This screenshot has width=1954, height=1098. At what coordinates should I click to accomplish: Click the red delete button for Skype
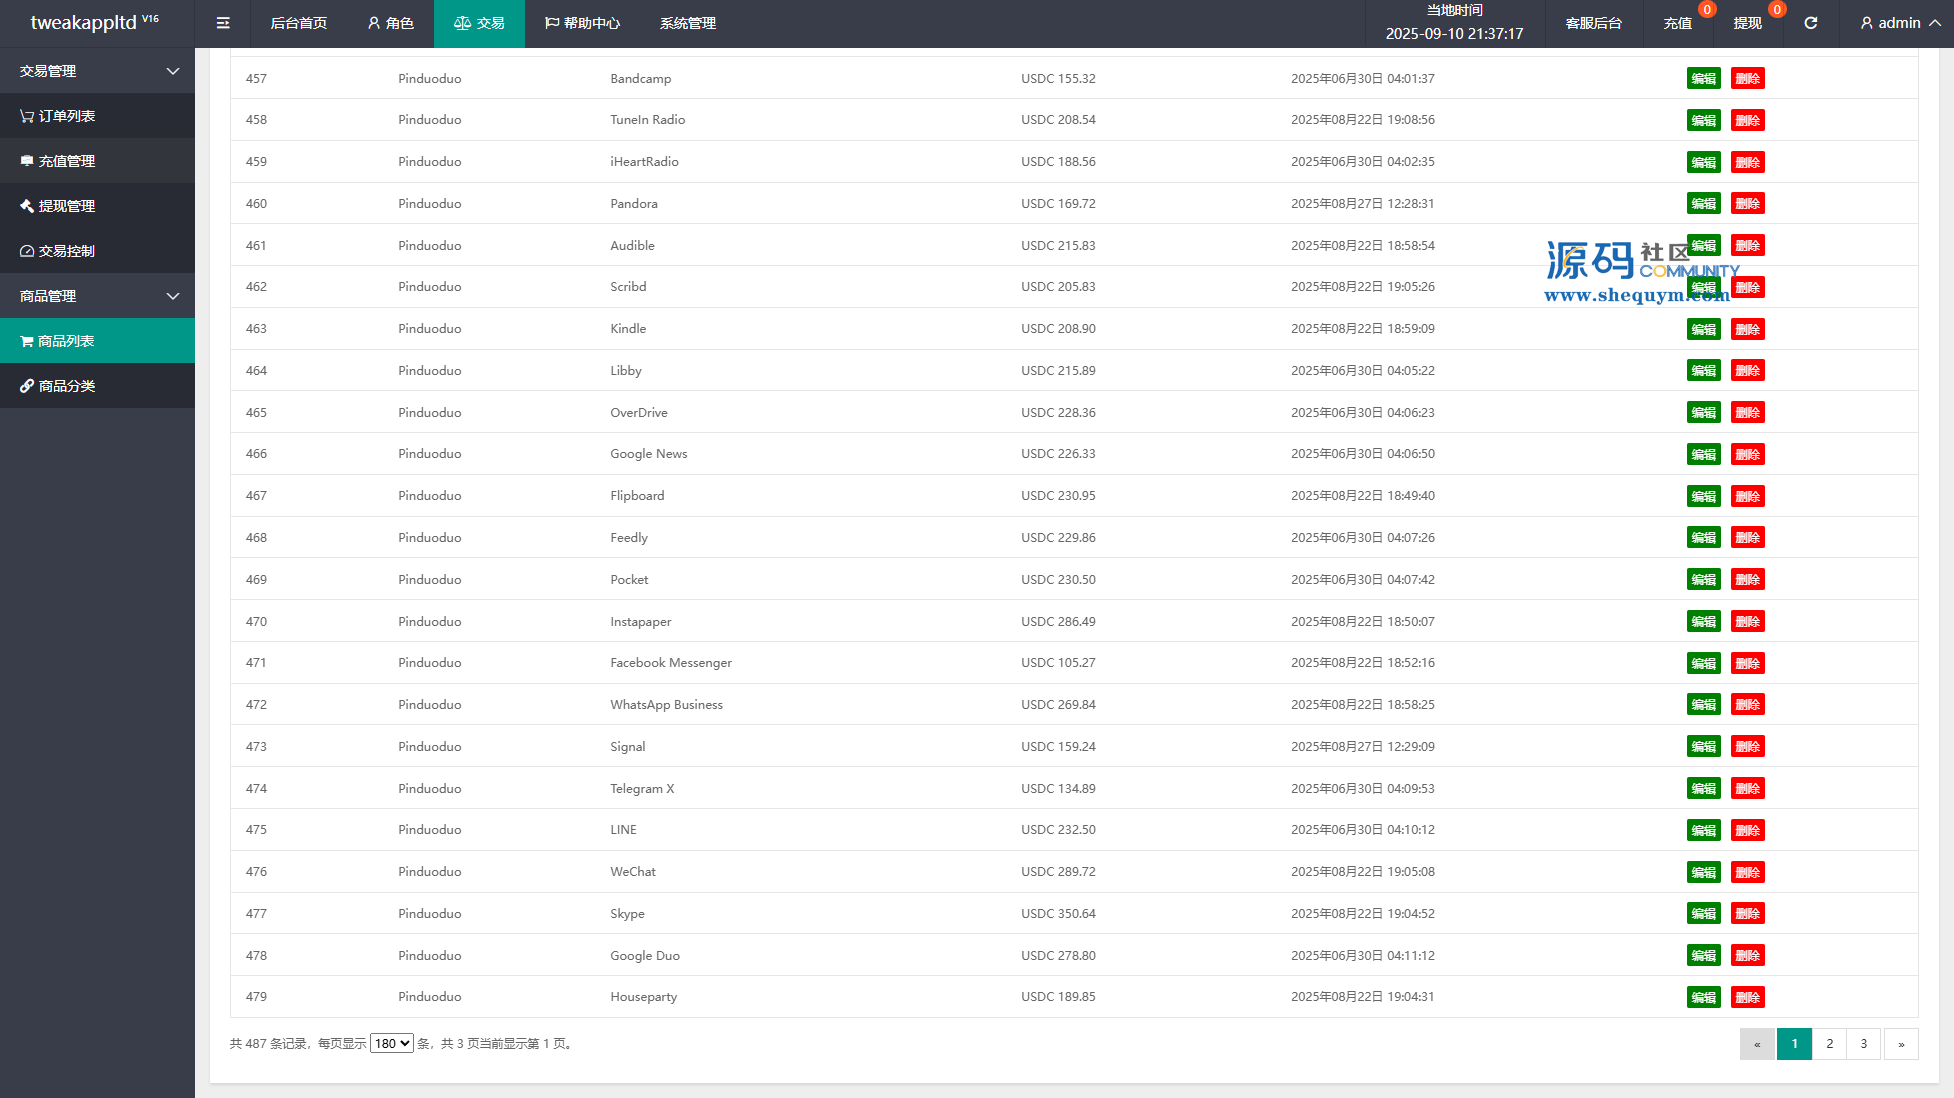click(1747, 913)
